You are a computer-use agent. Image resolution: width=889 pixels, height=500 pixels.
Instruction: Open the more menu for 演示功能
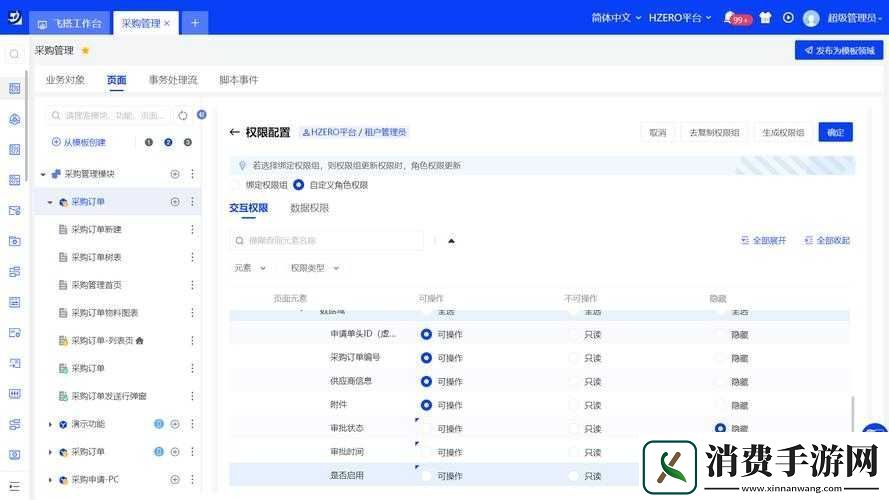(x=192, y=423)
